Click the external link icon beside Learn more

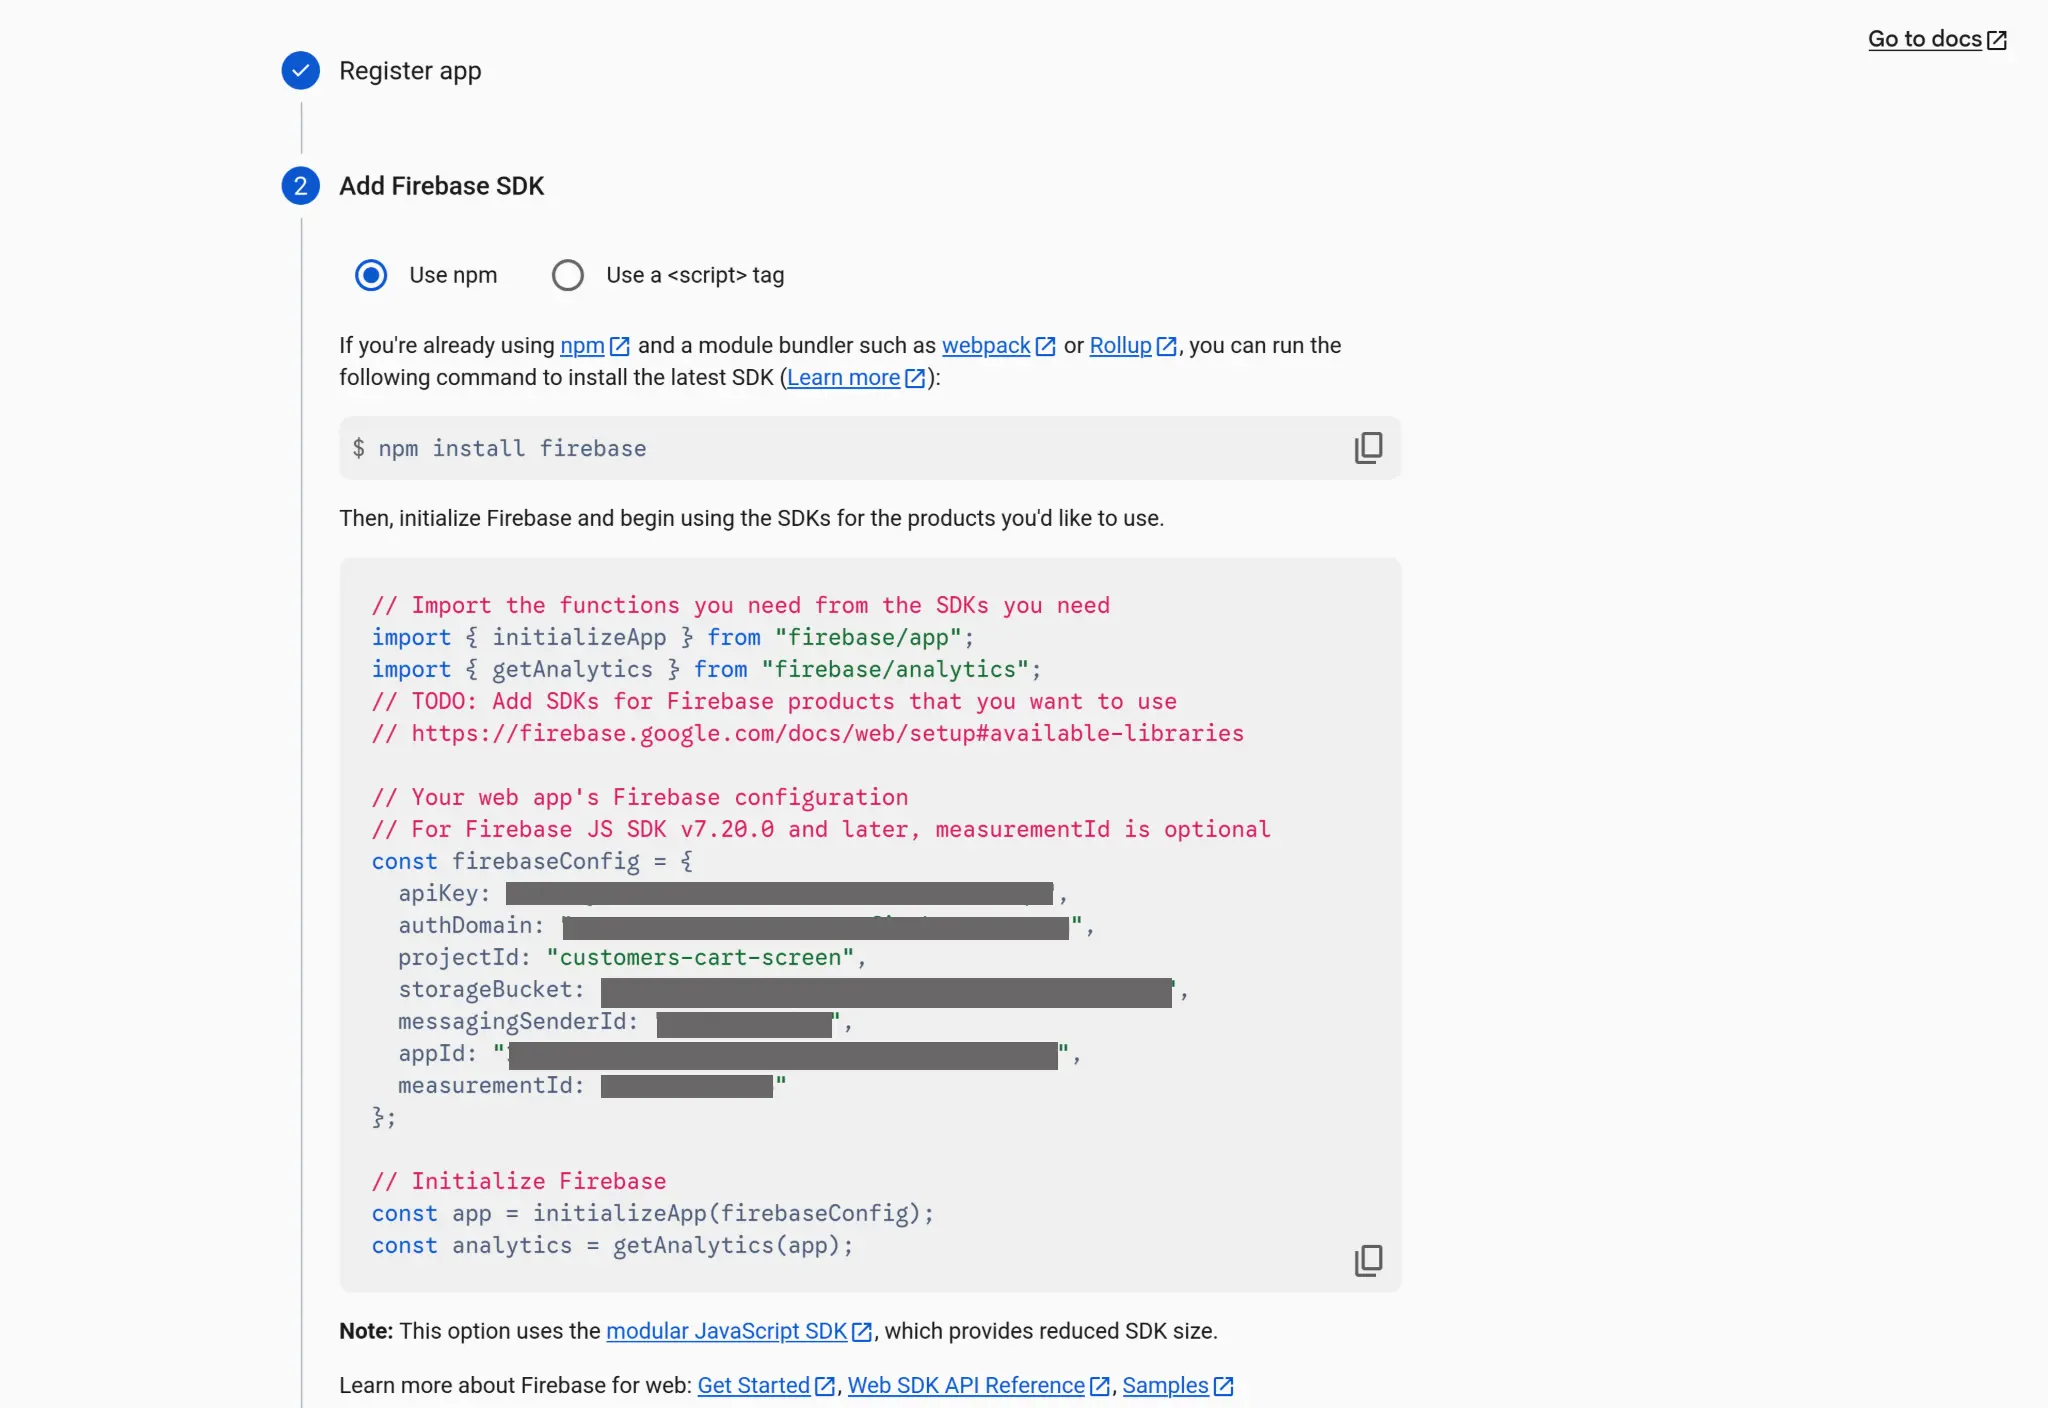[914, 378]
